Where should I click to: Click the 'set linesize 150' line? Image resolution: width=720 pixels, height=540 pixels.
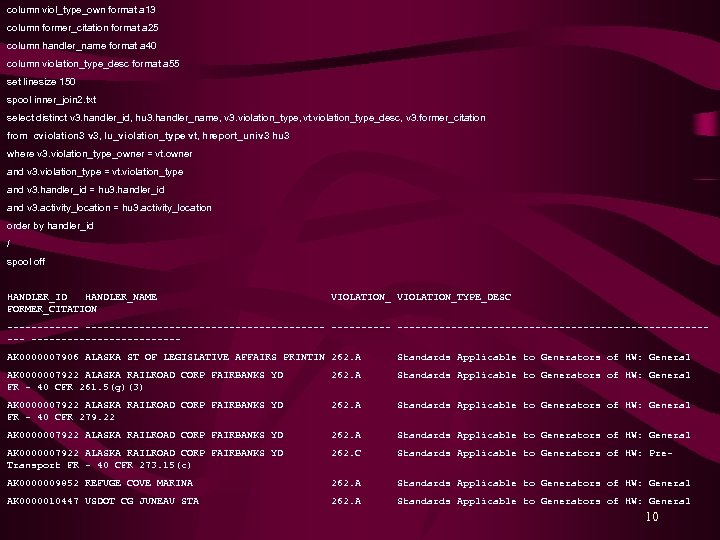tap(41, 82)
